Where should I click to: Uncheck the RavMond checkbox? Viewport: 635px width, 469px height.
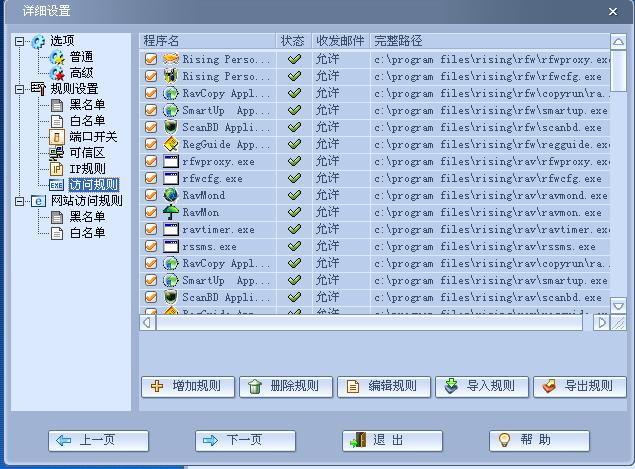[x=151, y=195]
